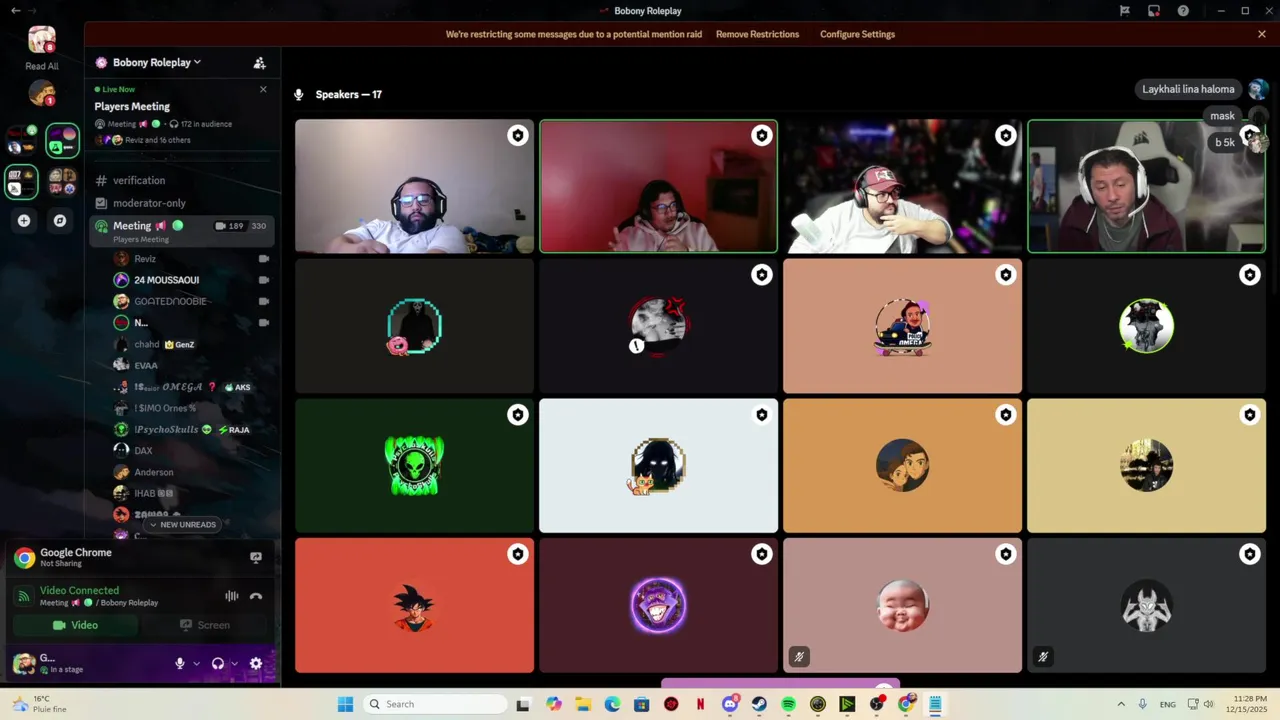This screenshot has width=1280, height=720.
Task: Click muted mic icon on baby face tile
Action: (799, 657)
